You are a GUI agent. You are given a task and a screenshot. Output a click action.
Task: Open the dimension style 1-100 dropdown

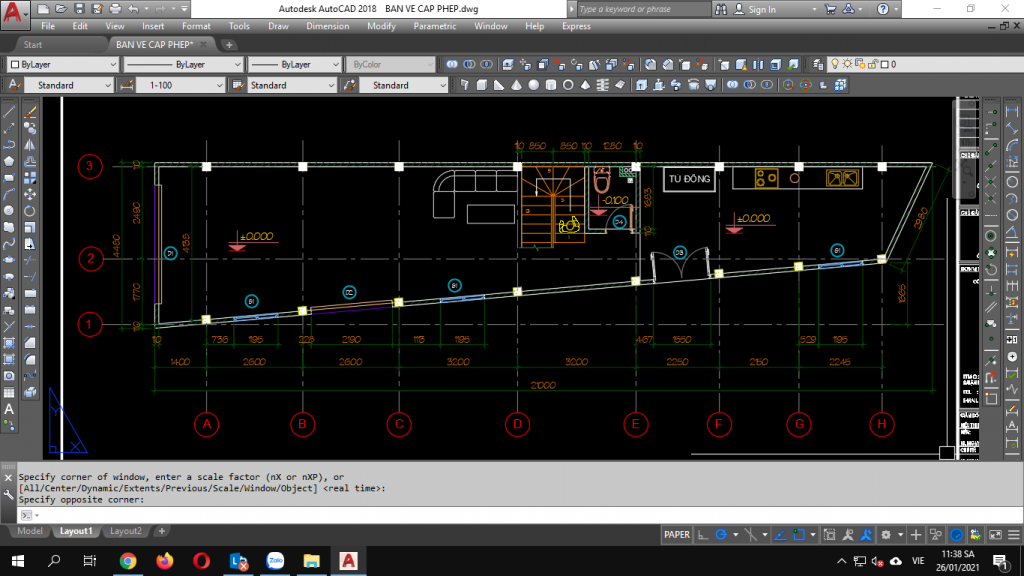point(180,85)
